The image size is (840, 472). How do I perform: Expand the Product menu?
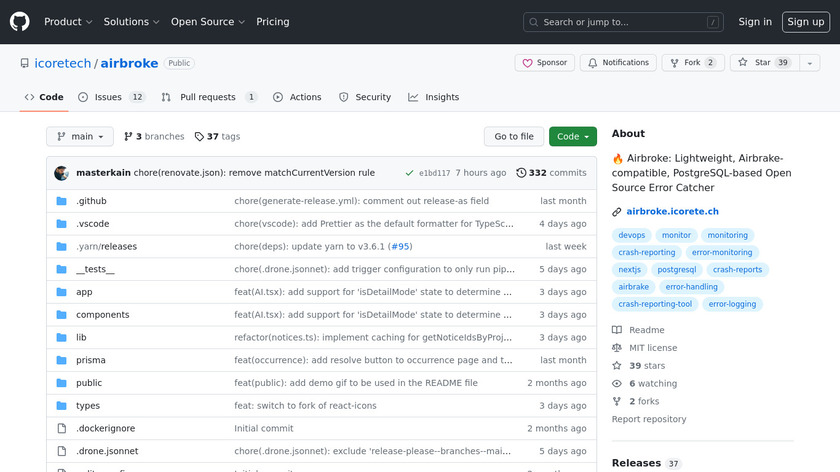point(69,22)
